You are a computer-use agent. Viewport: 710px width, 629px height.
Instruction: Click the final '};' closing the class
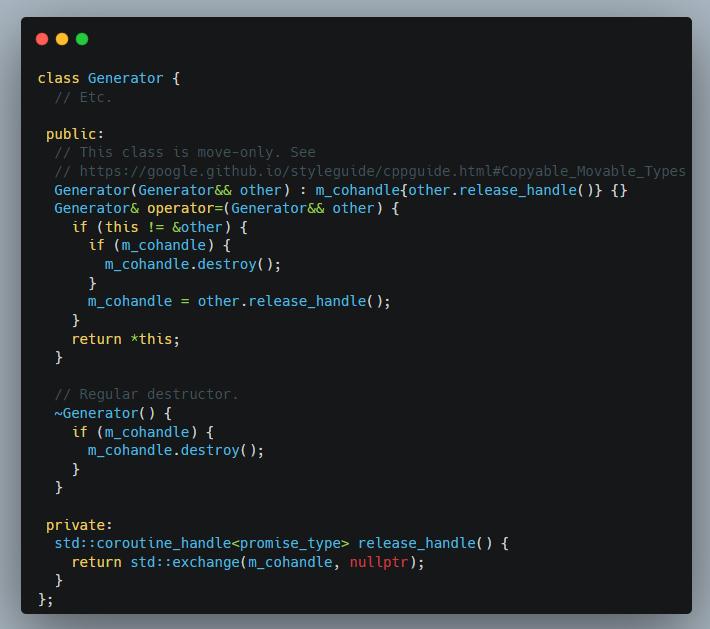click(46, 600)
